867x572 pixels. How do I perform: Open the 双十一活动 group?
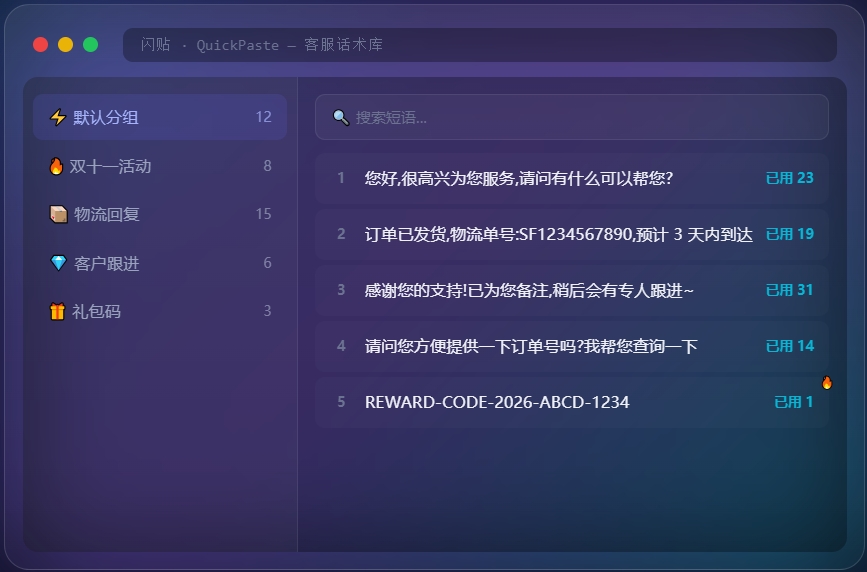160,166
